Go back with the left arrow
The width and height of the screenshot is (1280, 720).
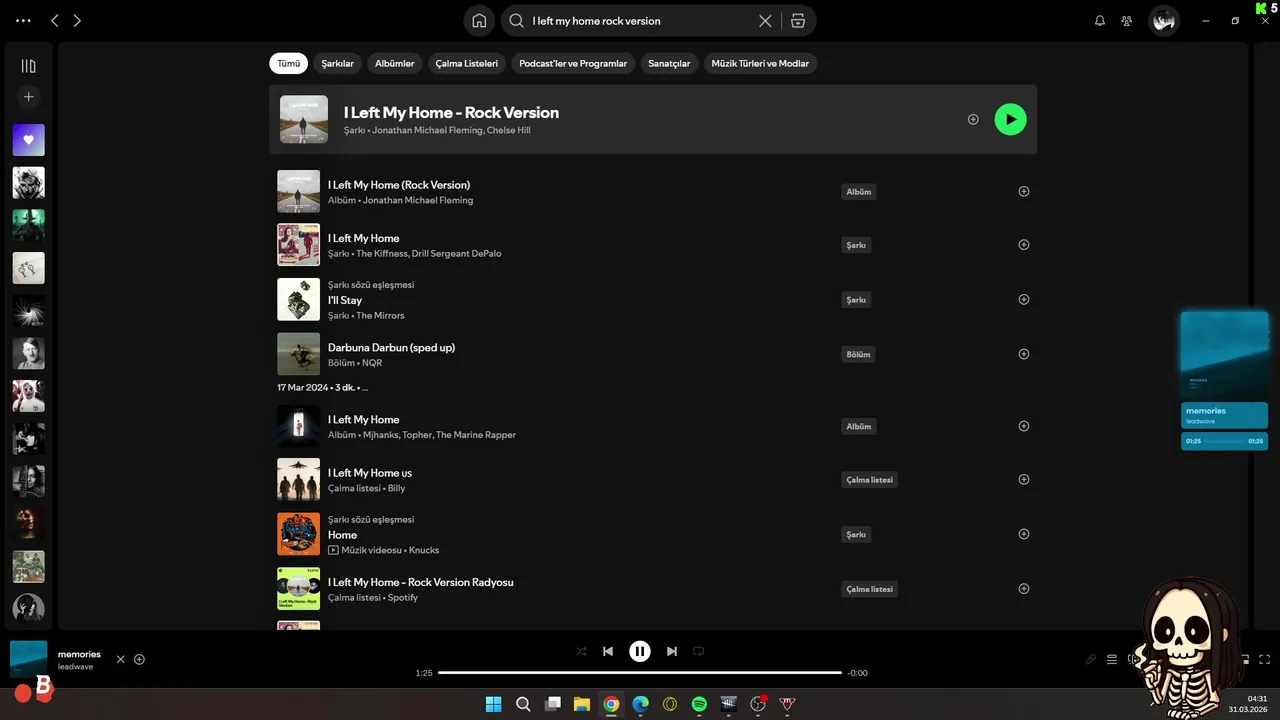(55, 21)
